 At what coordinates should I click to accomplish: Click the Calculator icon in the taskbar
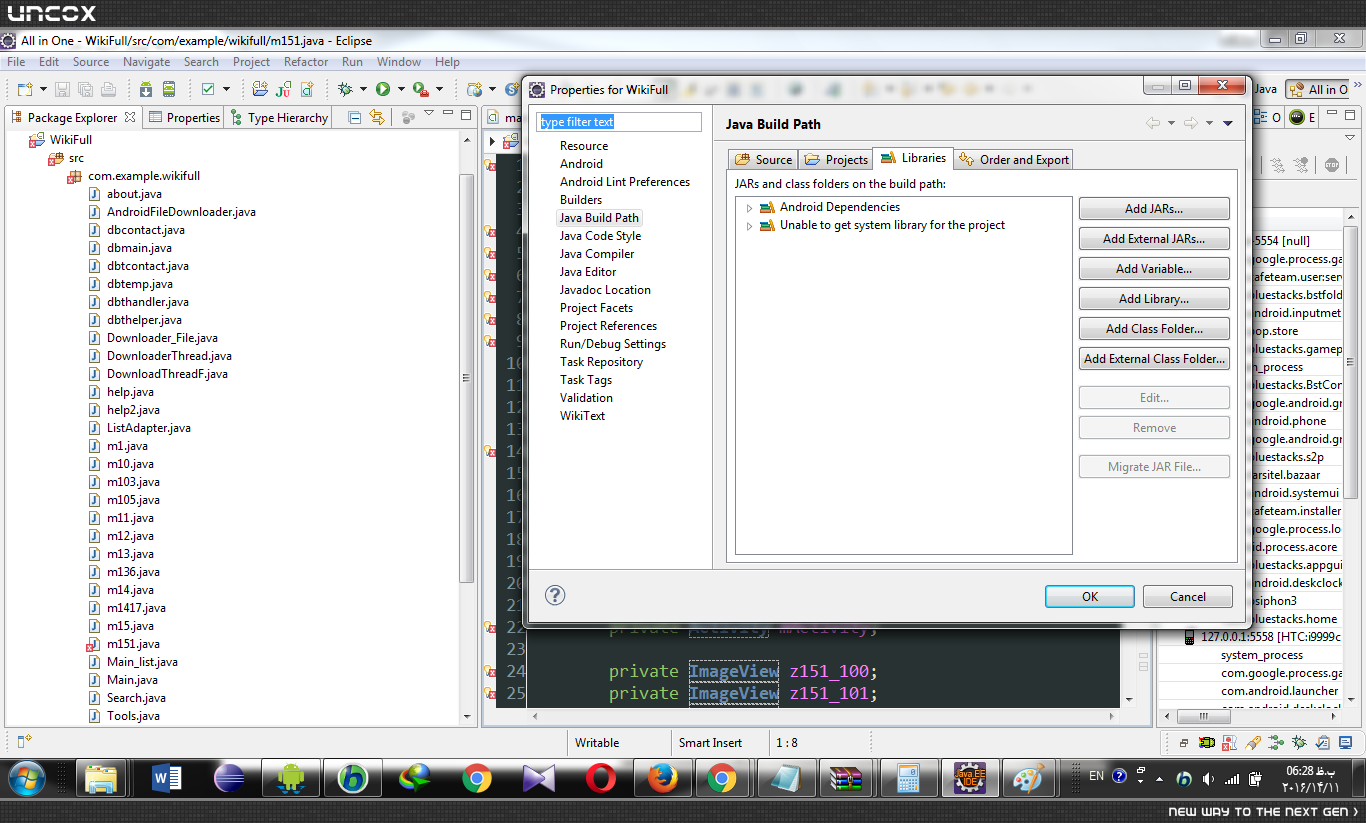point(908,778)
